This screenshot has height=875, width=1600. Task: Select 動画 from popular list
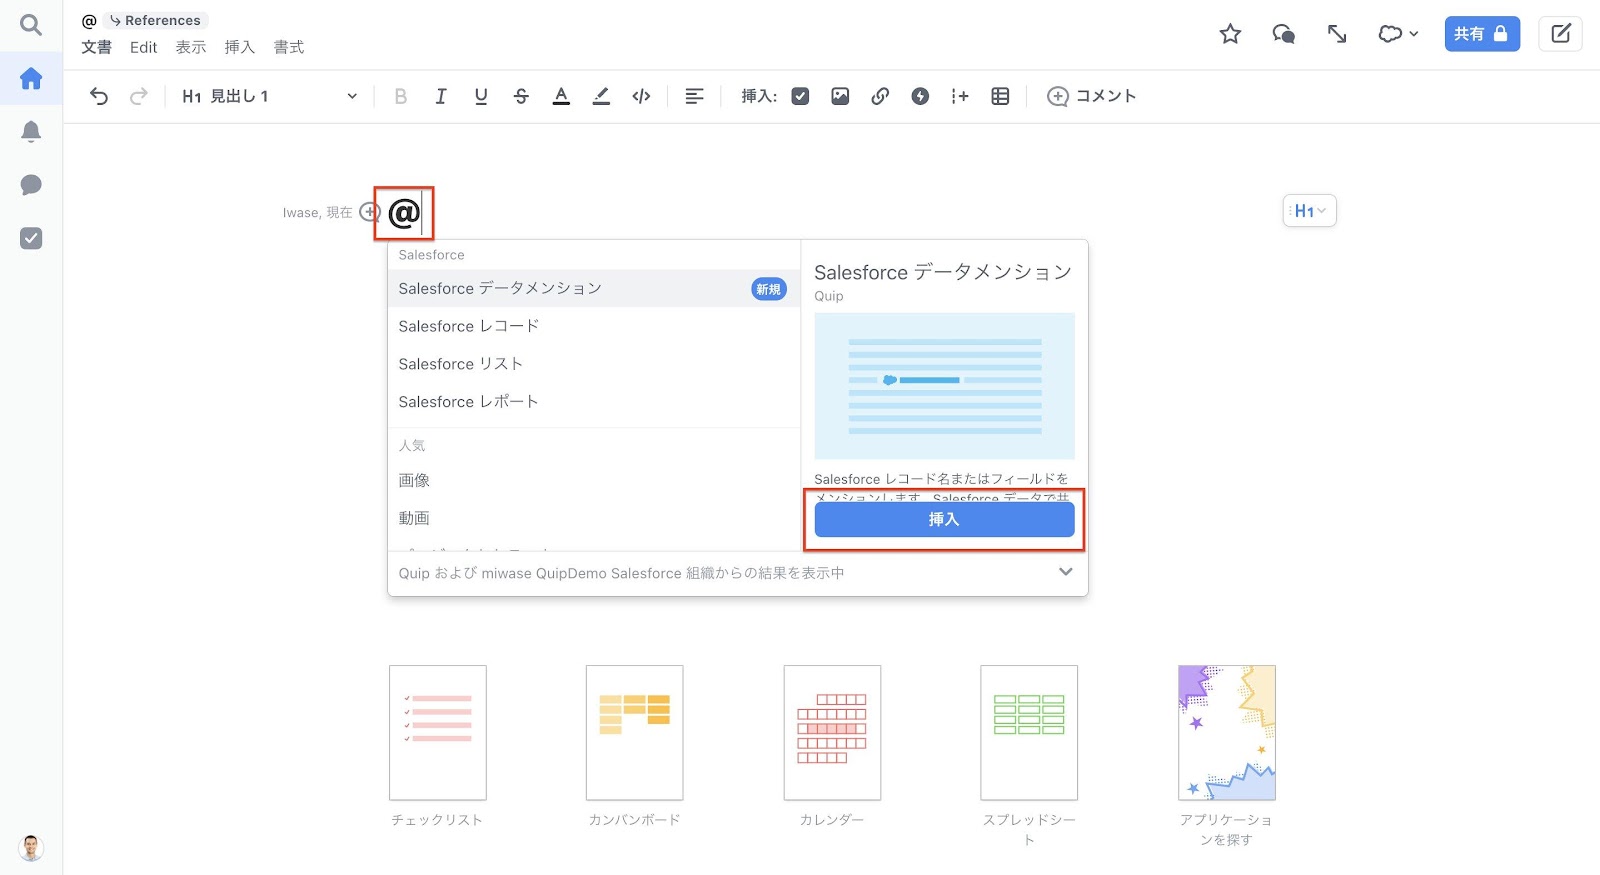point(594,518)
